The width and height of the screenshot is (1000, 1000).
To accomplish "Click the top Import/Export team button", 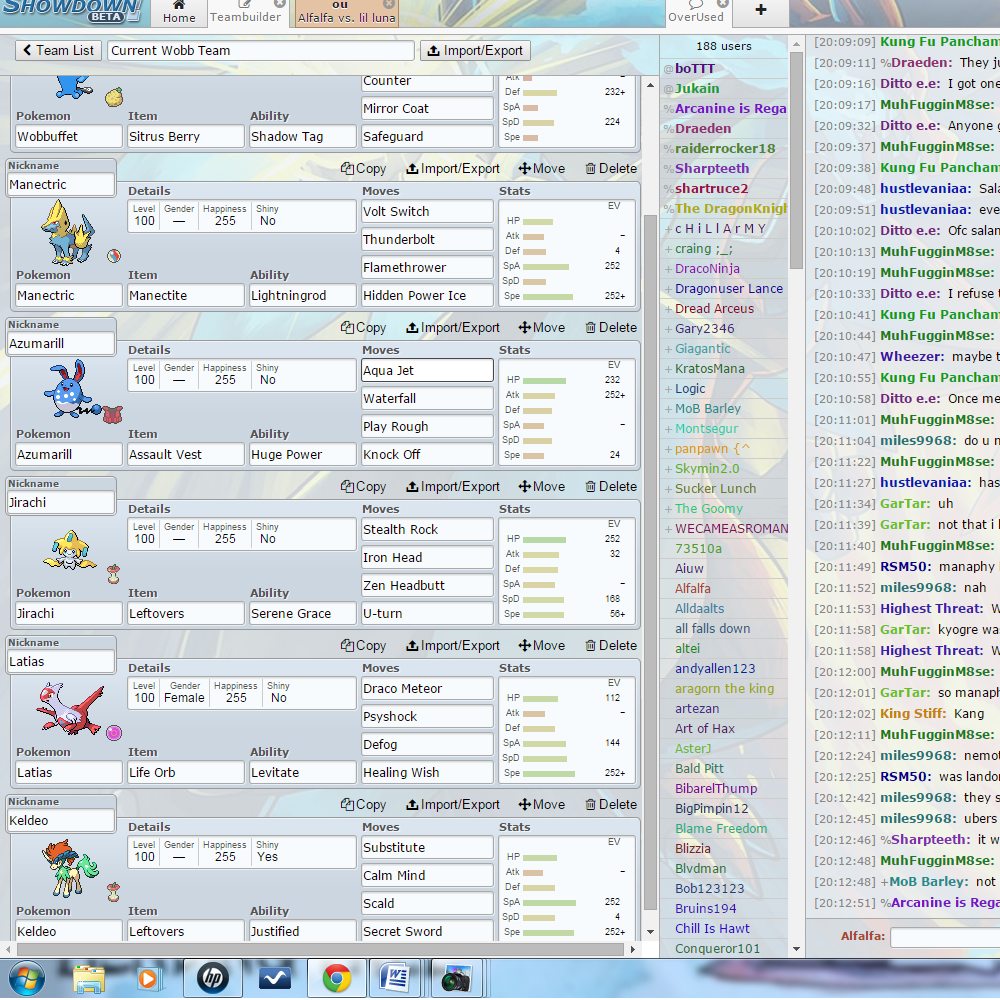I will 475,50.
